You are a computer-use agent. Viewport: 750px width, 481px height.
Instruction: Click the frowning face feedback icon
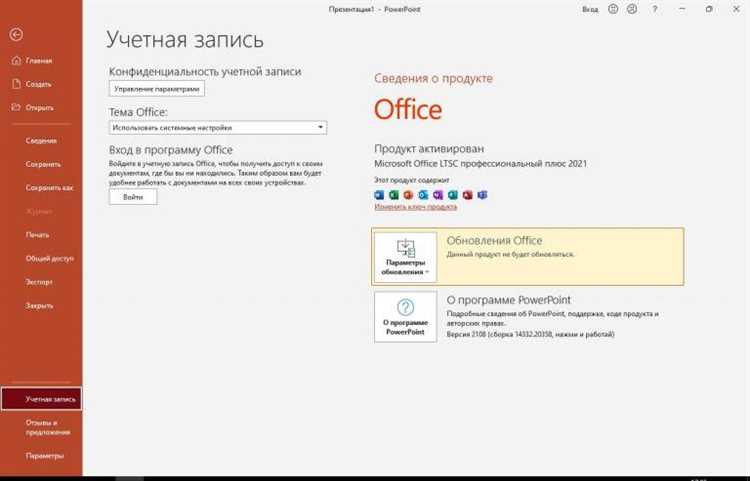click(632, 9)
